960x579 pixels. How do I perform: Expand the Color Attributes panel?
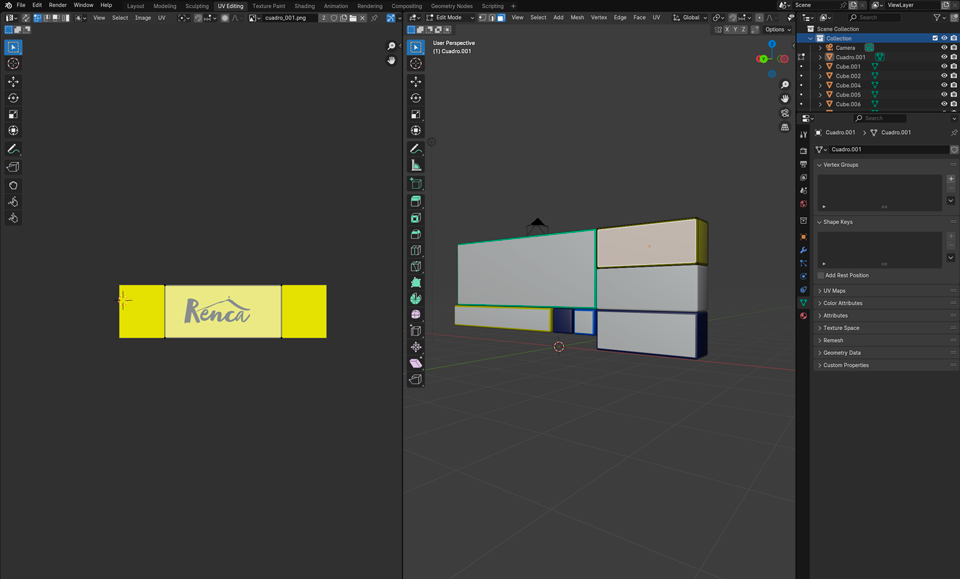pyautogui.click(x=842, y=303)
